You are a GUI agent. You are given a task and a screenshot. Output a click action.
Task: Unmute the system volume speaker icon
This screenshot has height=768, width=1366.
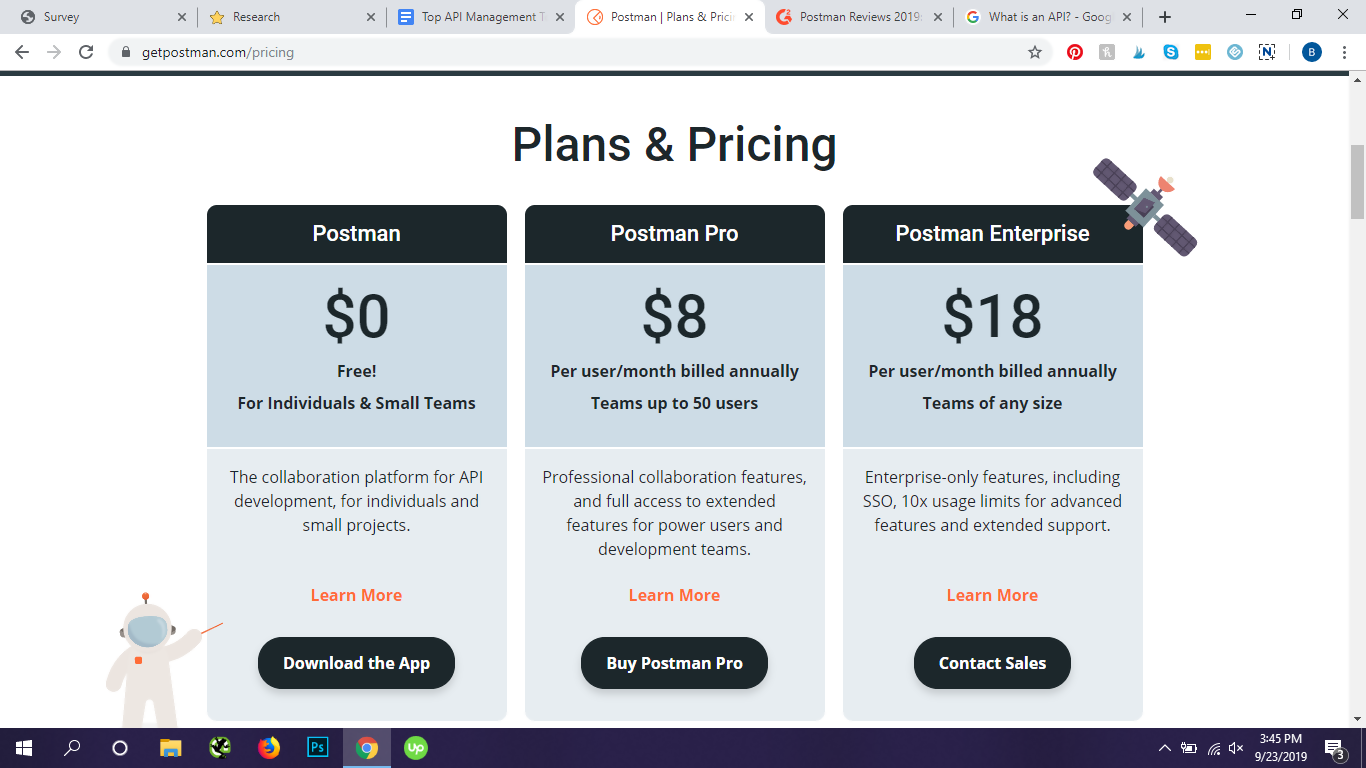(1236, 748)
